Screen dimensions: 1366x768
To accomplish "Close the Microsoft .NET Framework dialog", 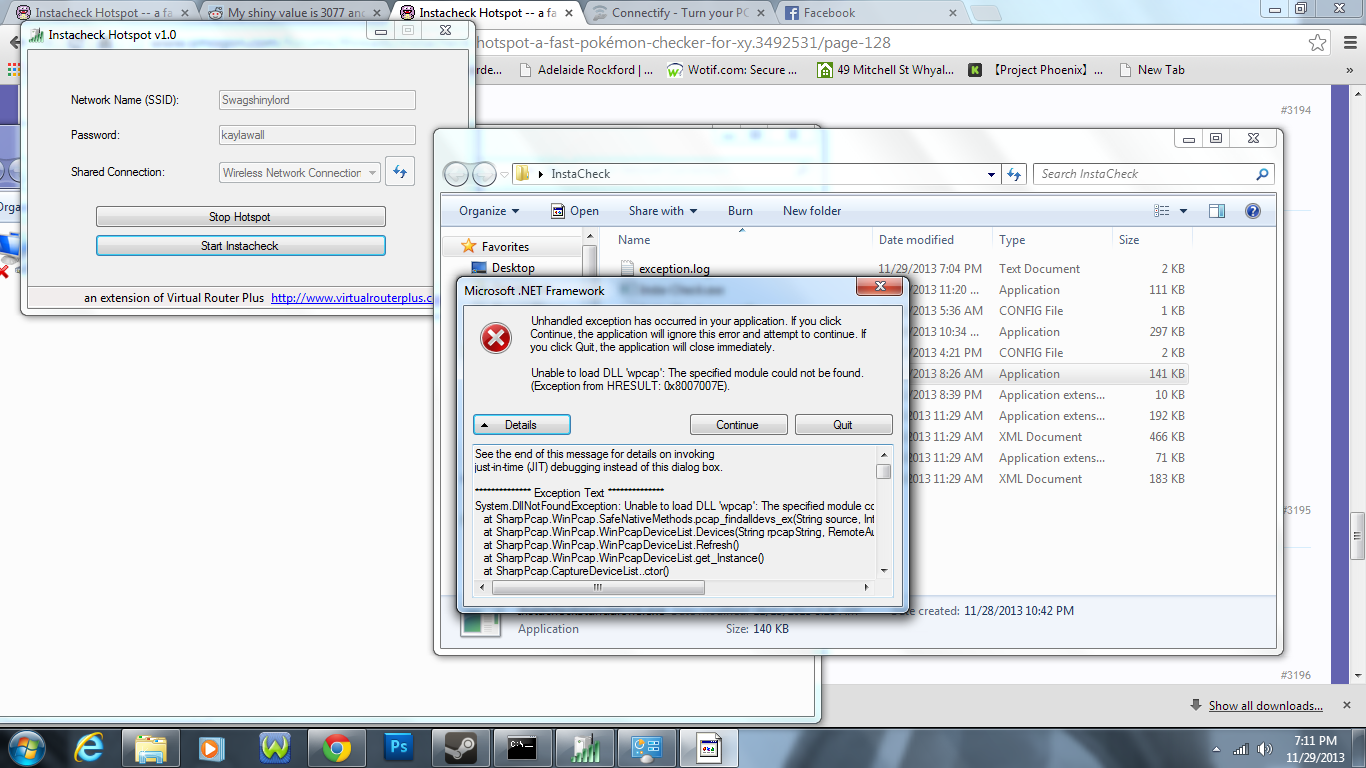I will coord(880,288).
